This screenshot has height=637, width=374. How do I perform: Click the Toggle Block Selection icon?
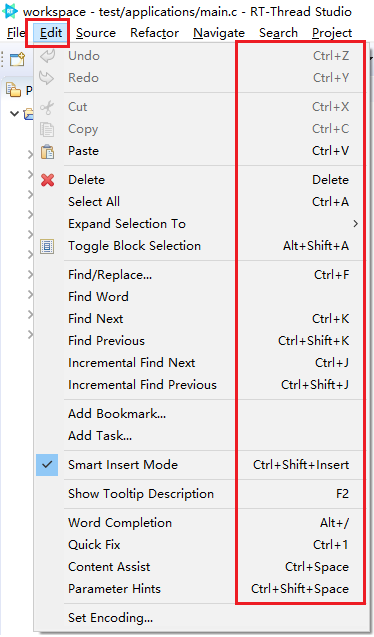[x=47, y=246]
